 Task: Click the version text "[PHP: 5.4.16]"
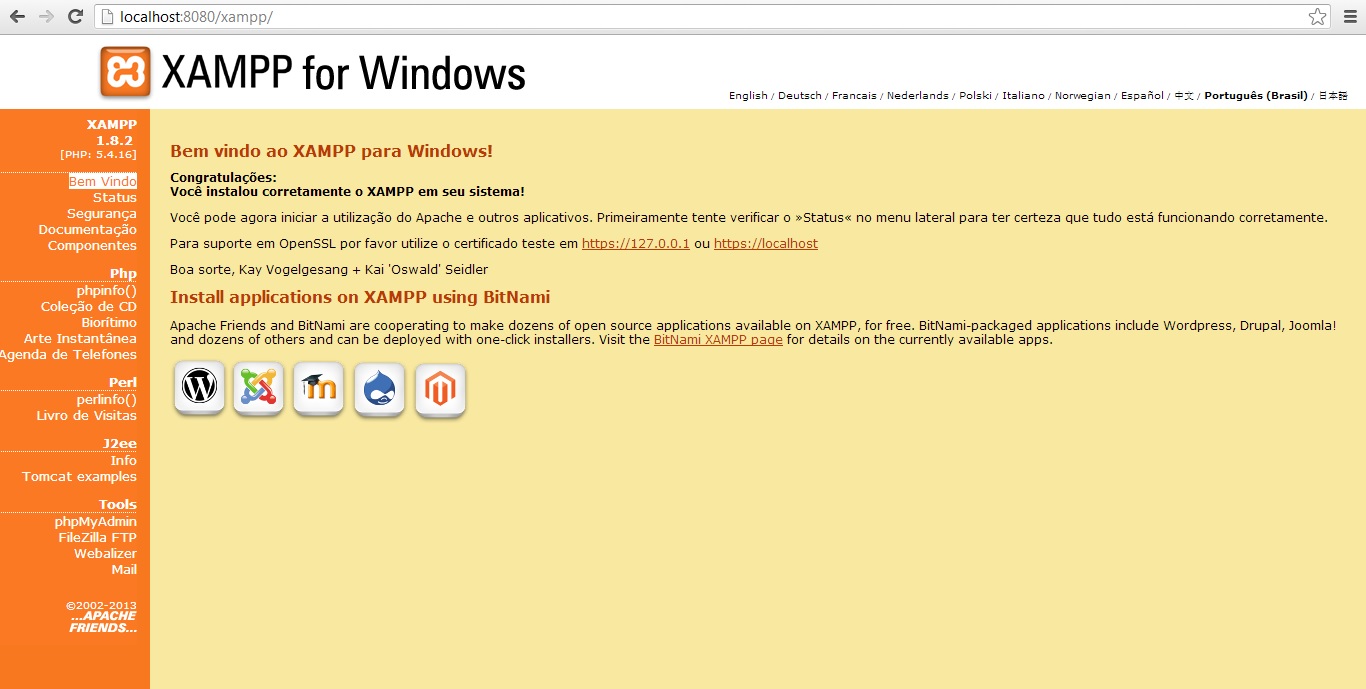98,155
